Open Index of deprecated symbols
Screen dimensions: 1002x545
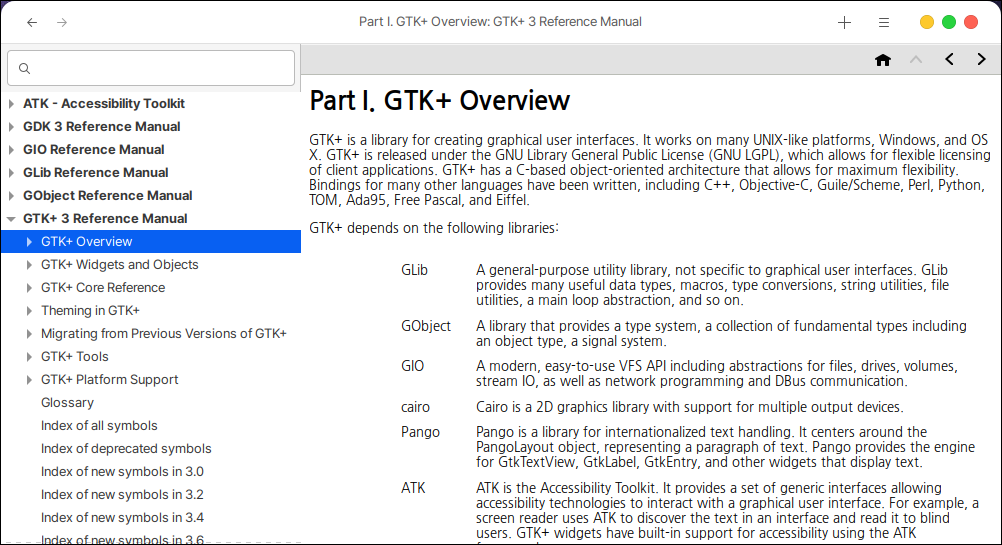tap(126, 449)
